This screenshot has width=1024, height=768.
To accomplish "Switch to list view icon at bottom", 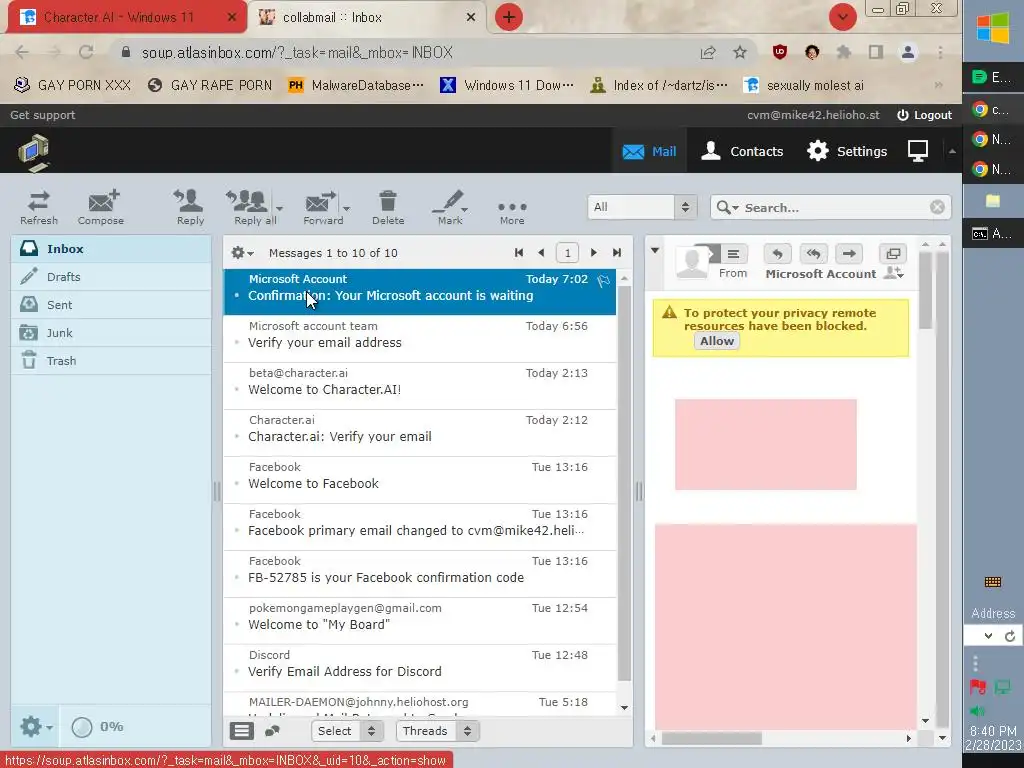I will click(x=242, y=731).
